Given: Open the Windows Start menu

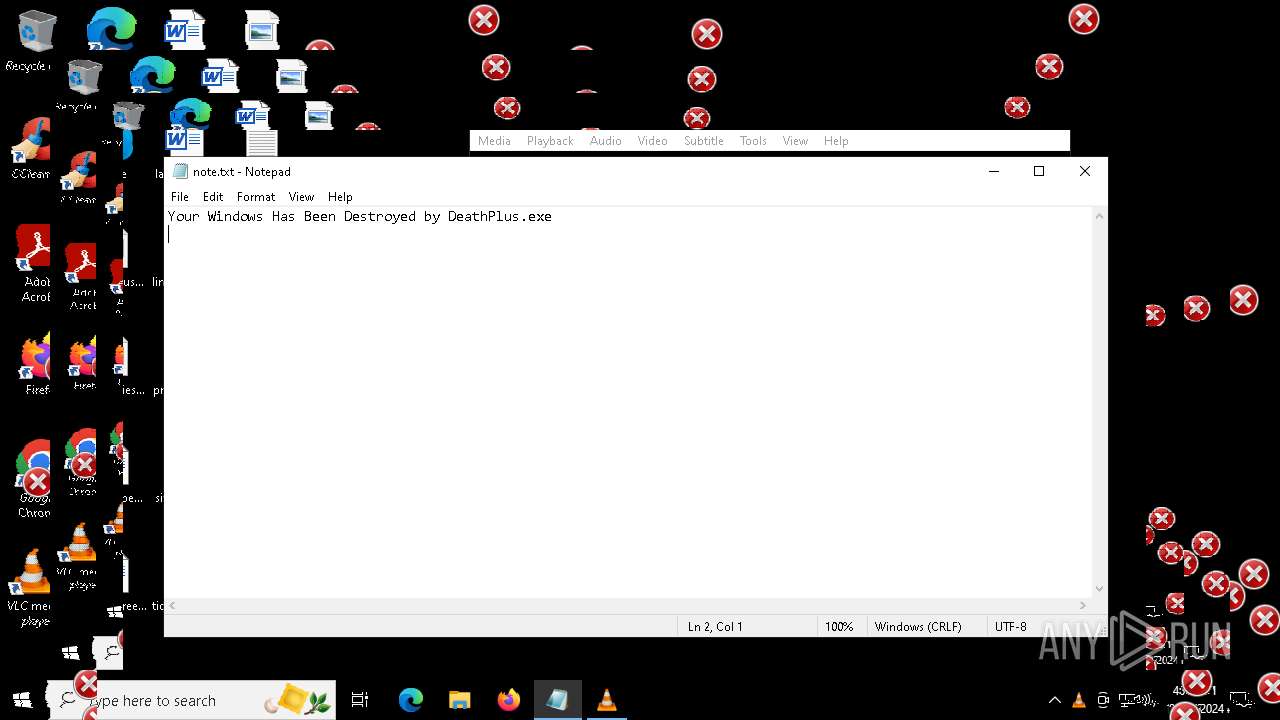Looking at the screenshot, I should pyautogui.click(x=23, y=700).
